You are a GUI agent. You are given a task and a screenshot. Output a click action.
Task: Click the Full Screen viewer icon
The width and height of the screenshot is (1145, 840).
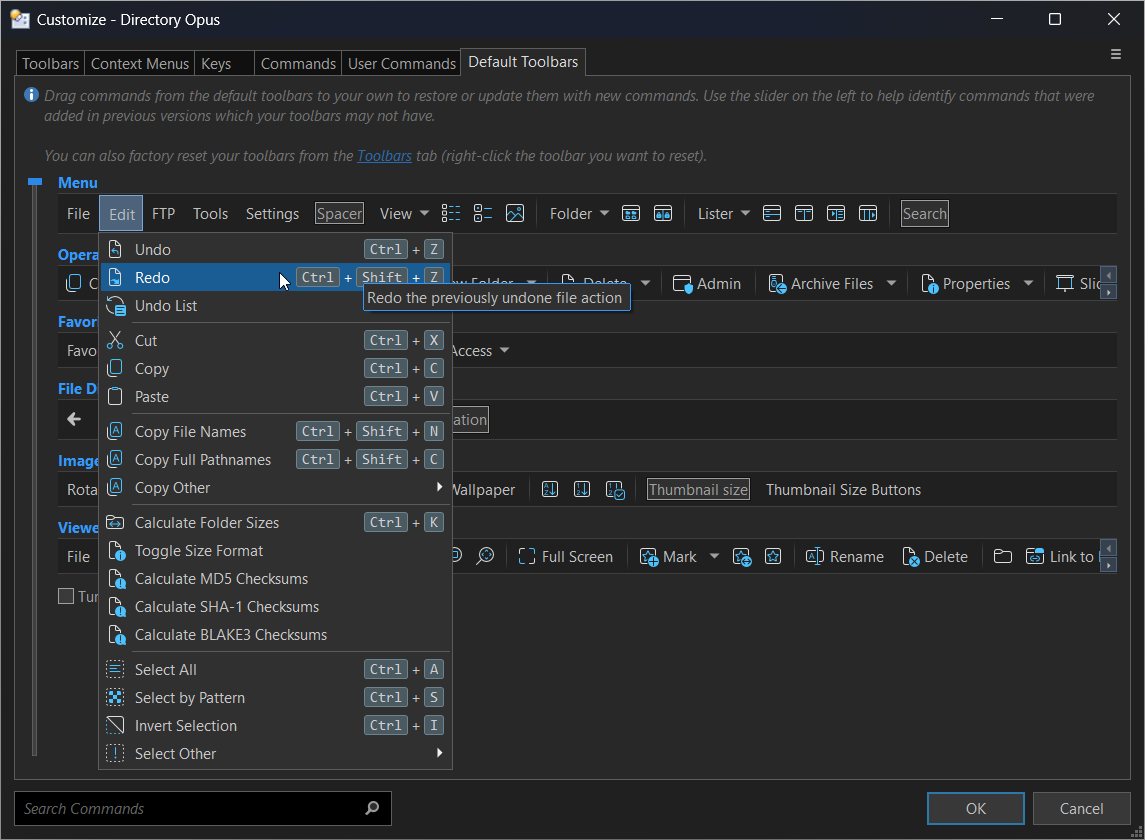[526, 557]
